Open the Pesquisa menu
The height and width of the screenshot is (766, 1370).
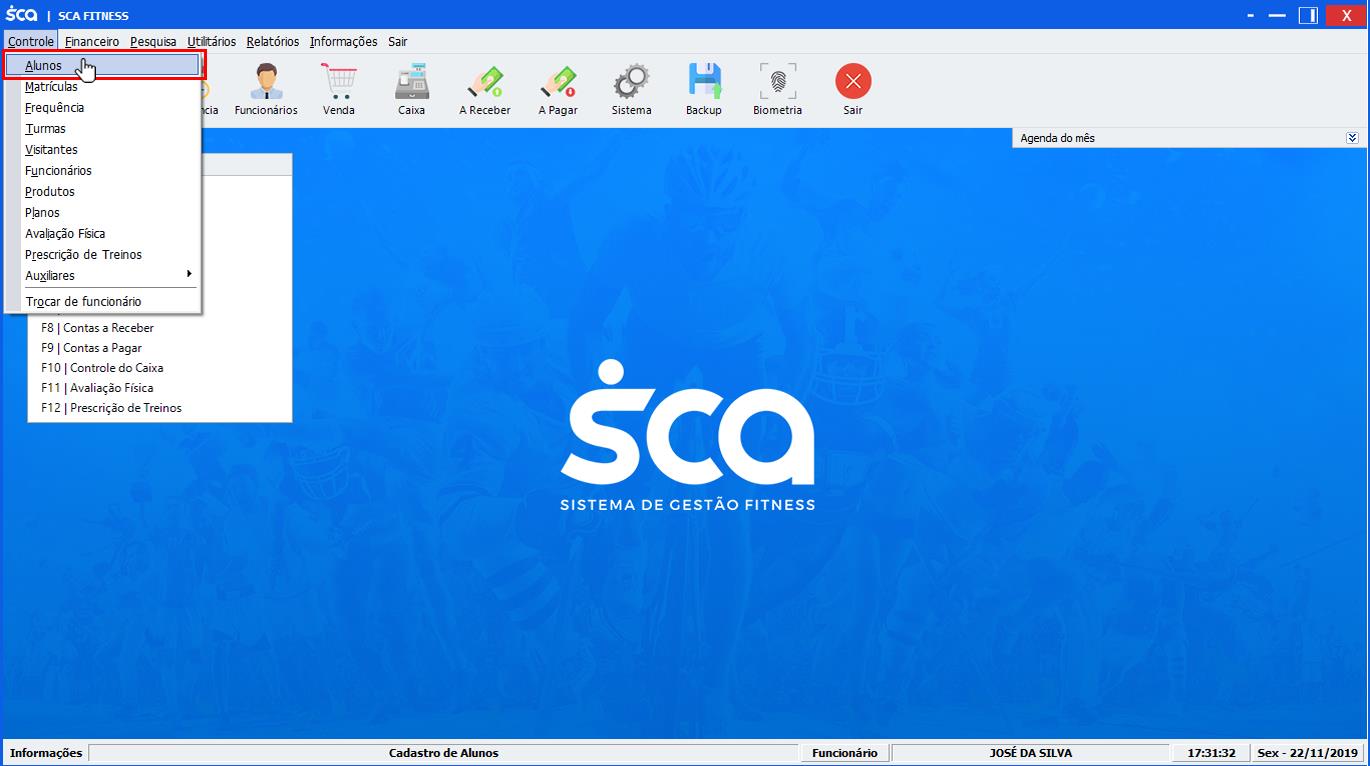tap(153, 41)
